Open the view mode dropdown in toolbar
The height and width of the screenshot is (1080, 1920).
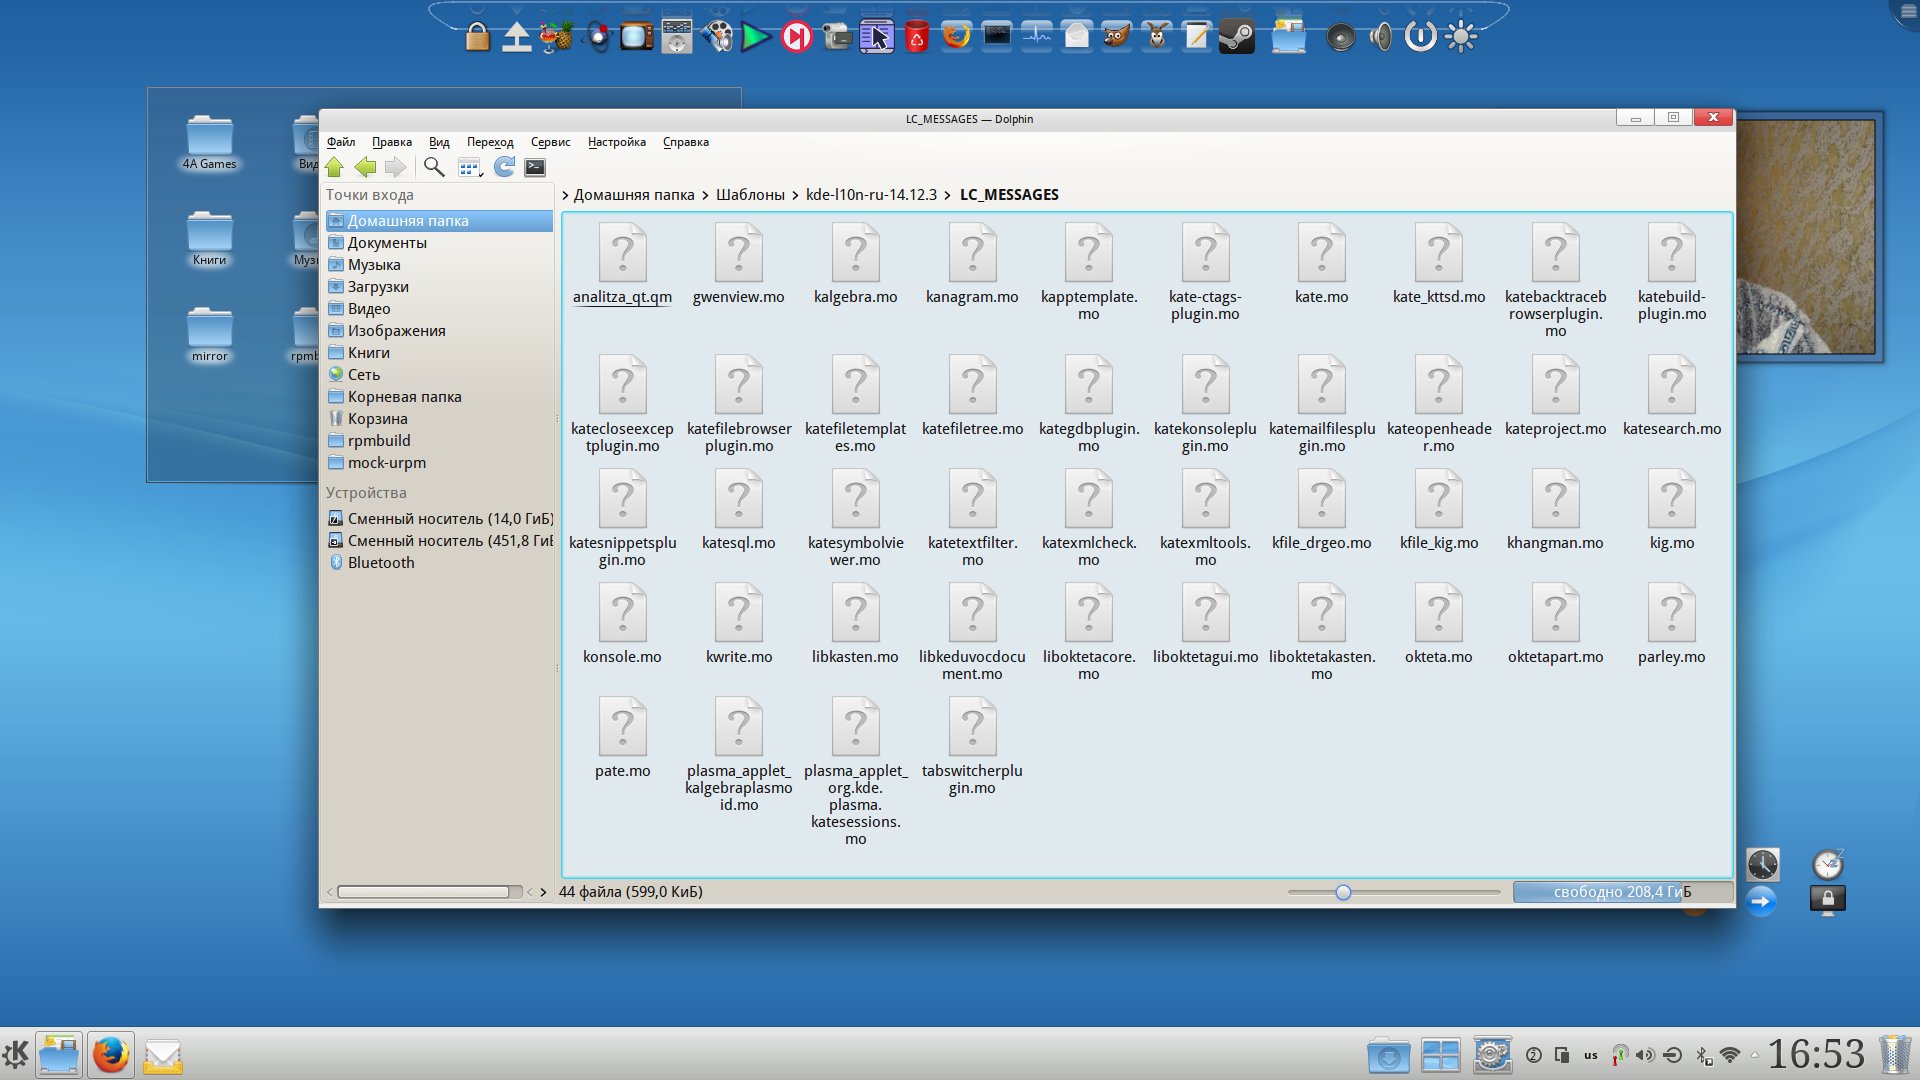(470, 167)
